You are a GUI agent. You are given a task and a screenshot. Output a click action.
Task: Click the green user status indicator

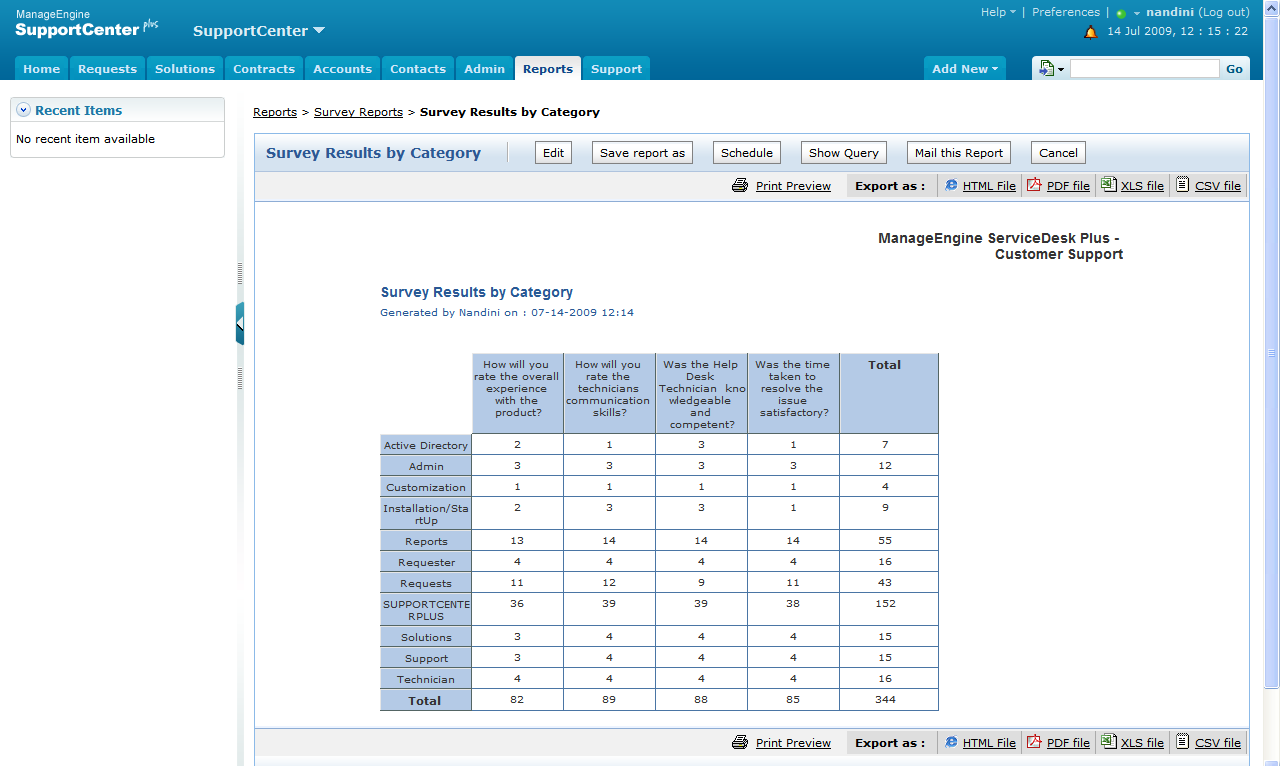[1121, 14]
